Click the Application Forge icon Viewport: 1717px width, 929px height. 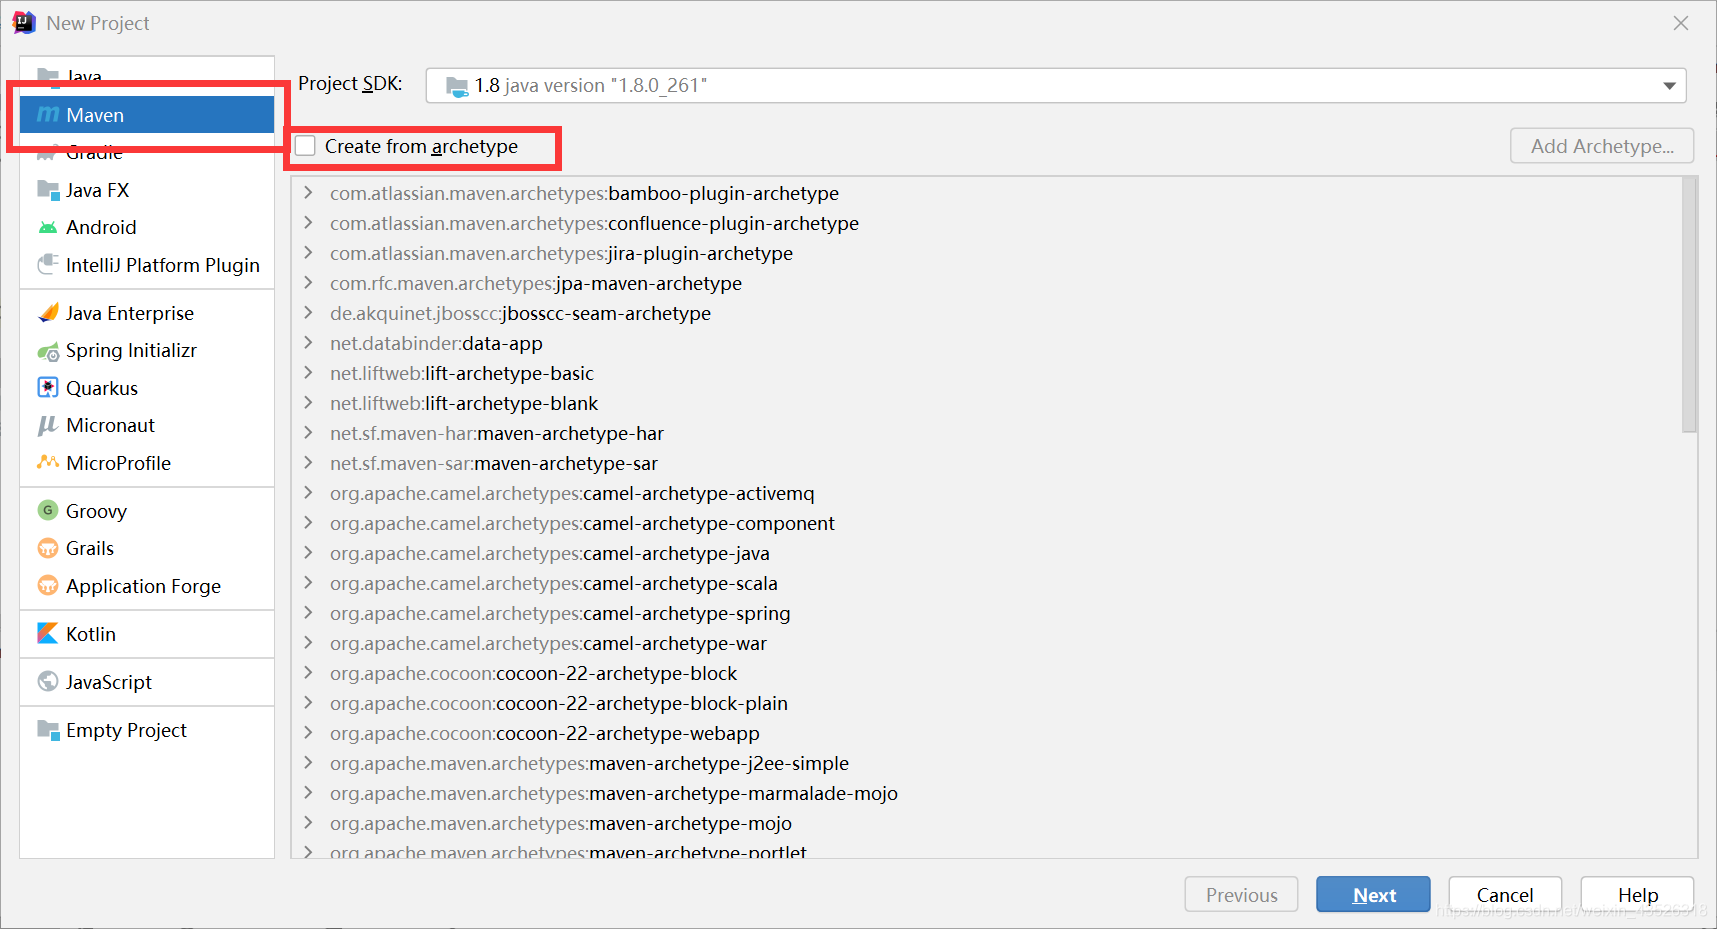coord(48,586)
